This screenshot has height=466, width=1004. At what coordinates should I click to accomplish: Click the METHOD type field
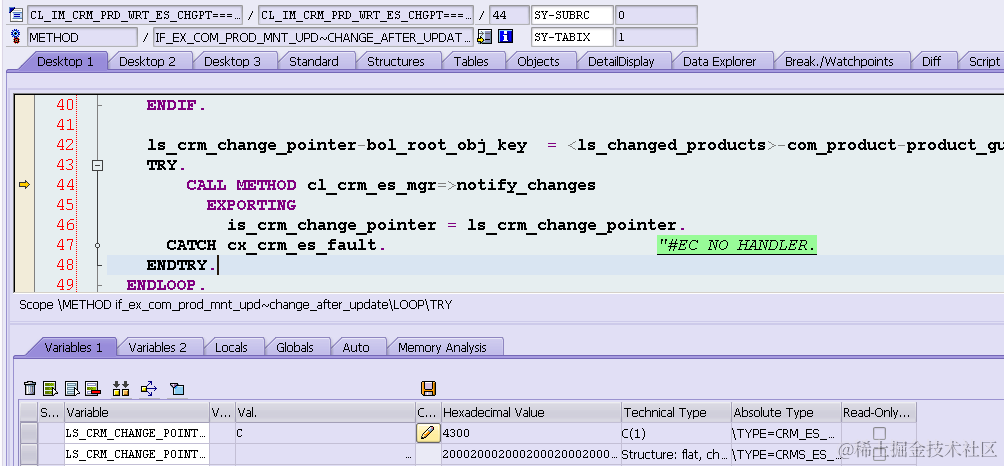point(82,37)
